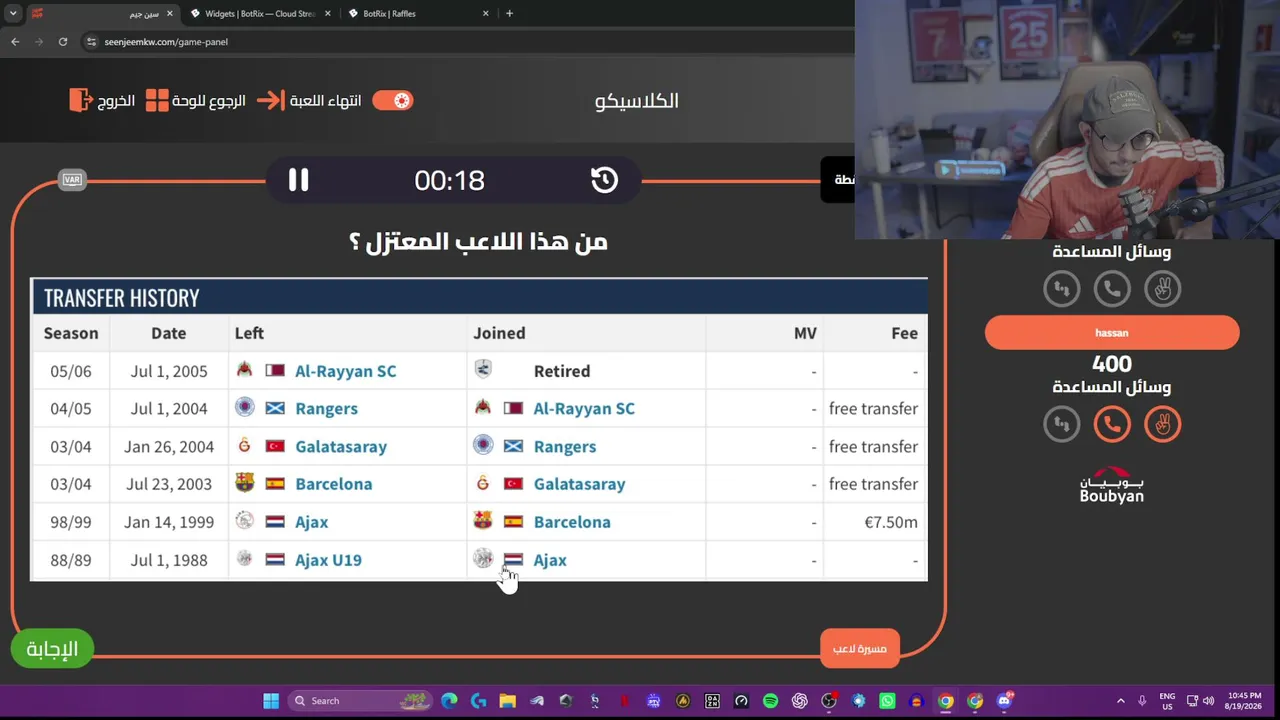Reset the timer with the restart icon
Viewport: 1280px width, 720px height.
(x=604, y=180)
